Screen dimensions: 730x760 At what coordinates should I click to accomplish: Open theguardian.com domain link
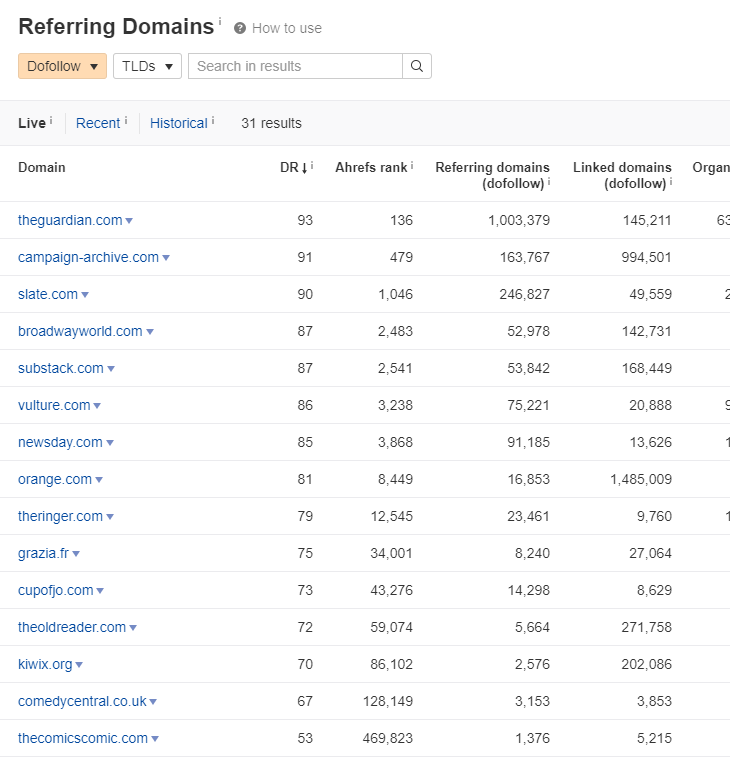click(70, 220)
